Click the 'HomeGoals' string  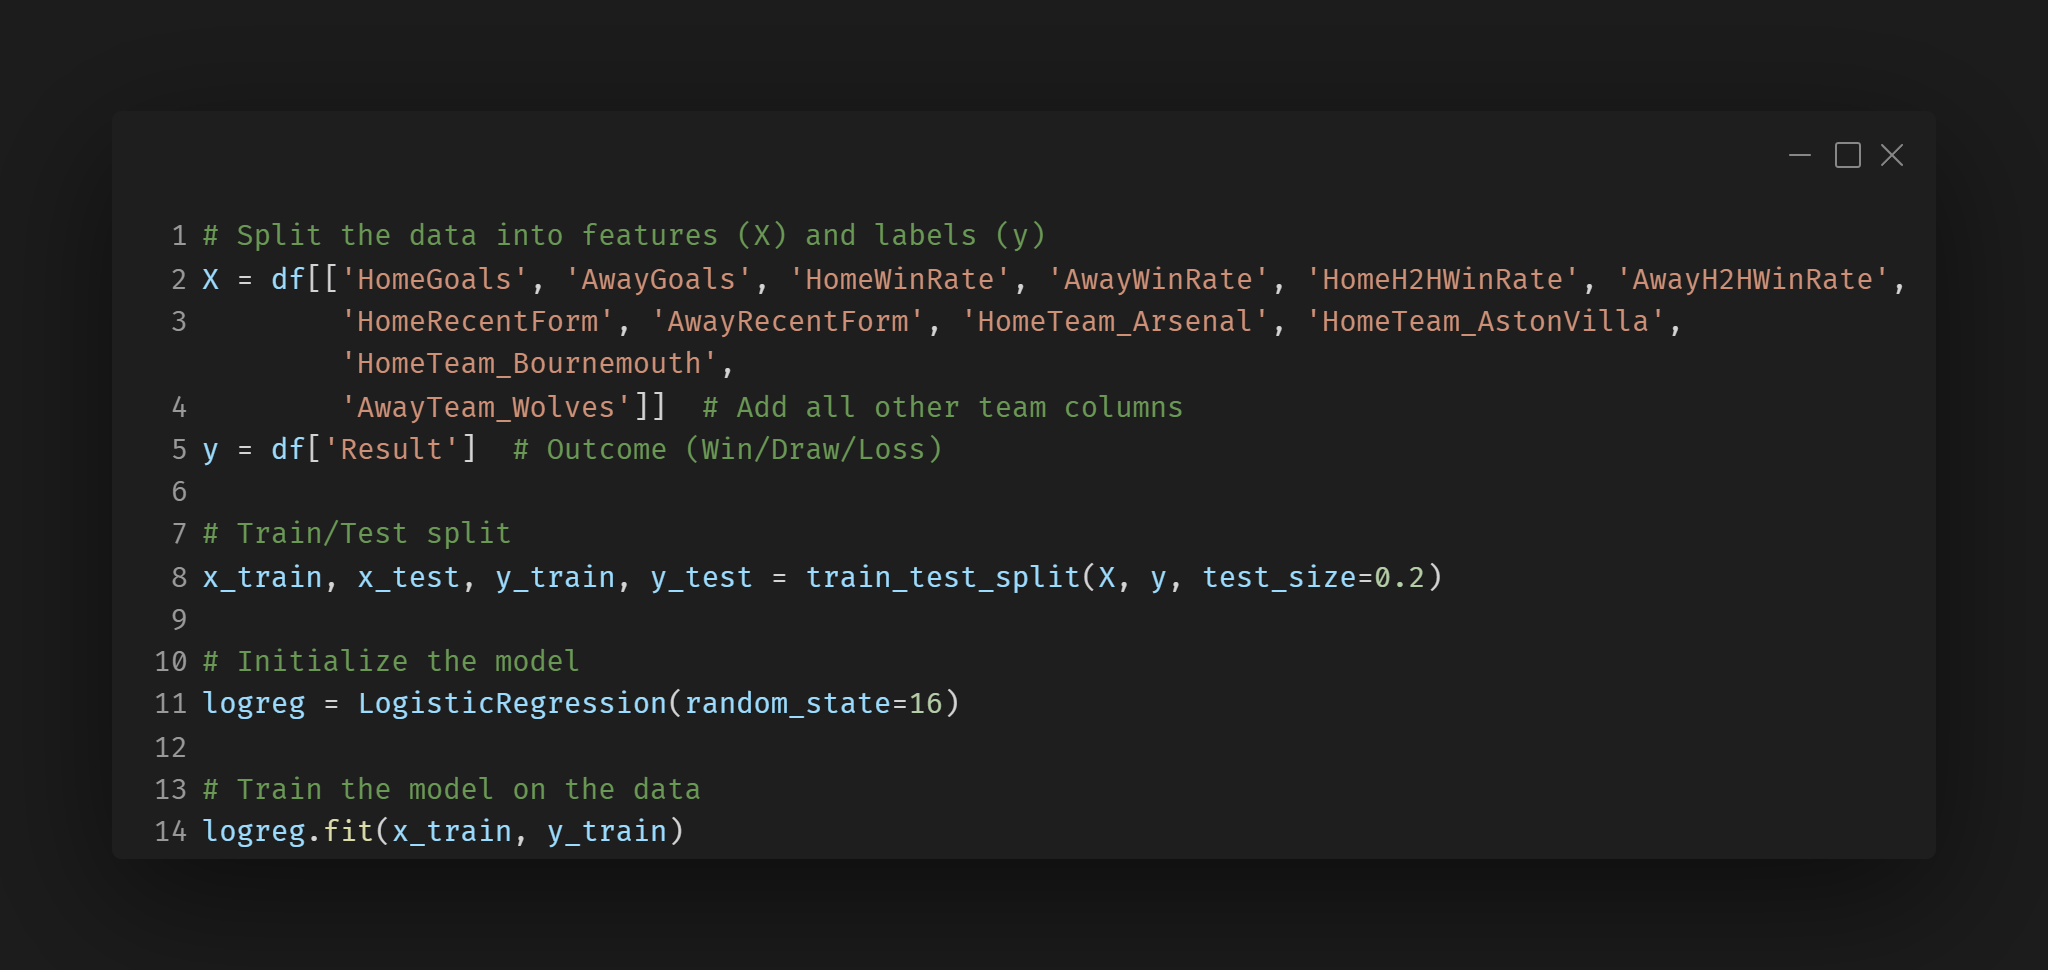[434, 280]
